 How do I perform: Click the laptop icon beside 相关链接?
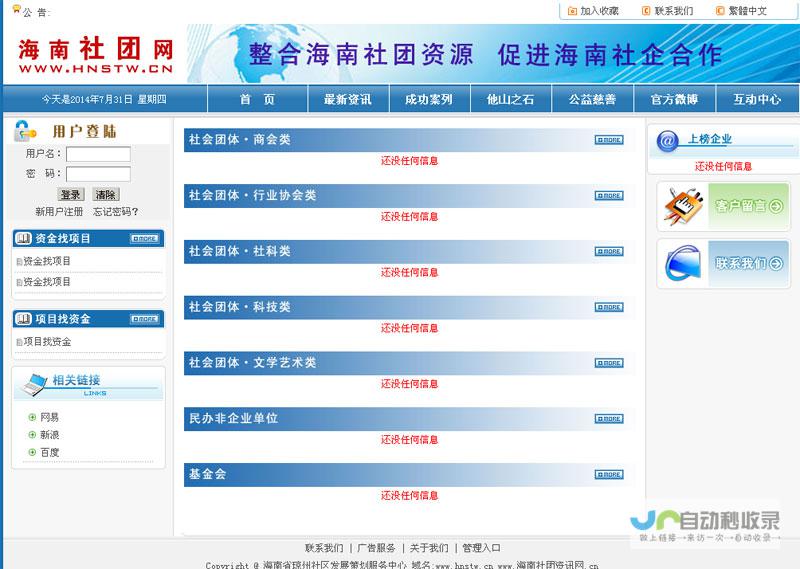click(x=35, y=385)
